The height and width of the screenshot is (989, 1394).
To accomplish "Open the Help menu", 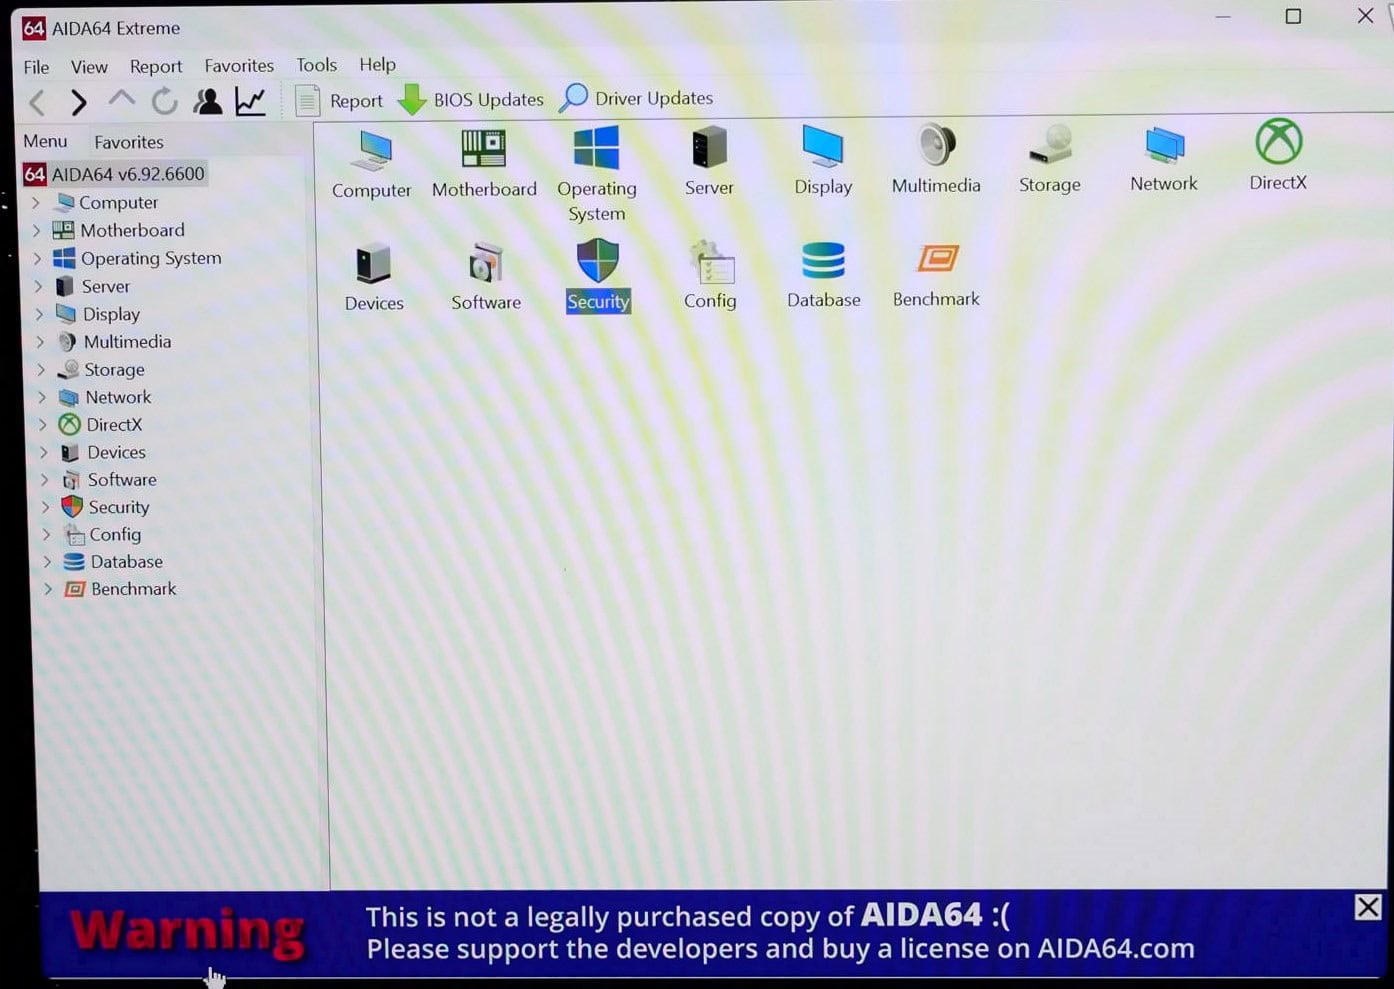I will (377, 64).
